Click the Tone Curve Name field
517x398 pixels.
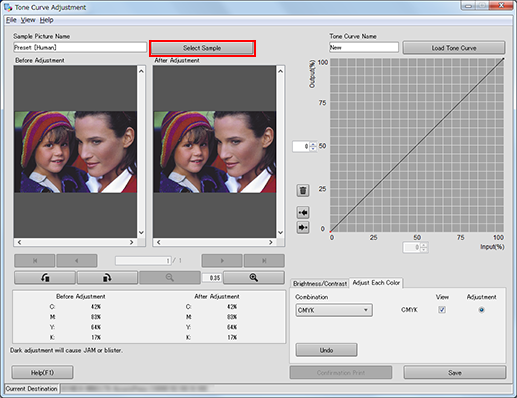[364, 47]
